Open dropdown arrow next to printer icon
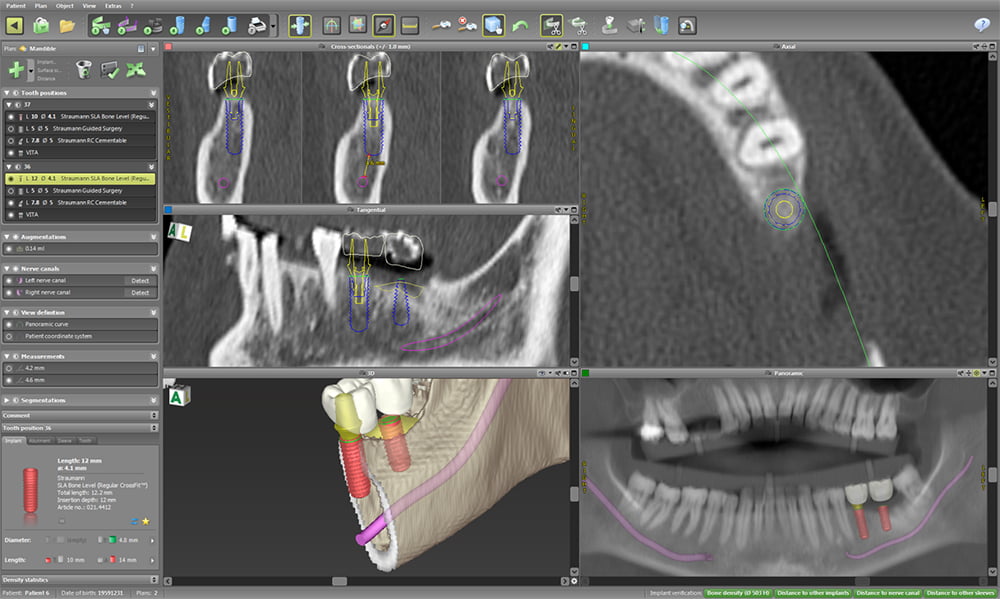Image resolution: width=1000 pixels, height=599 pixels. 273,25
